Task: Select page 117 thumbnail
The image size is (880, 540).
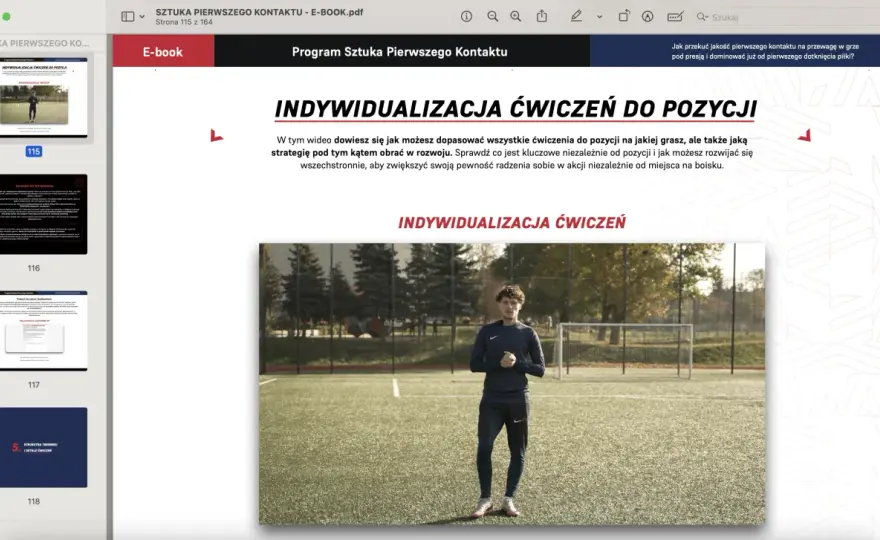Action: pos(44,331)
